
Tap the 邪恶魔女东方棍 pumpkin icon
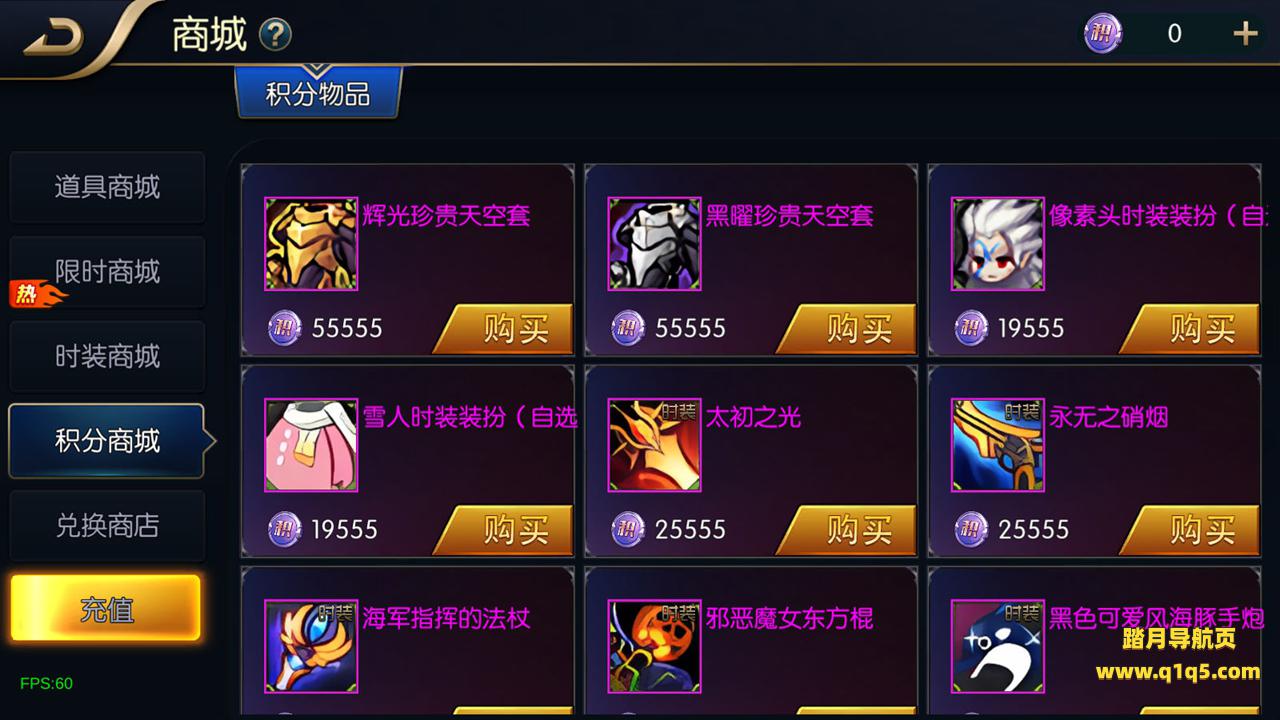(654, 646)
